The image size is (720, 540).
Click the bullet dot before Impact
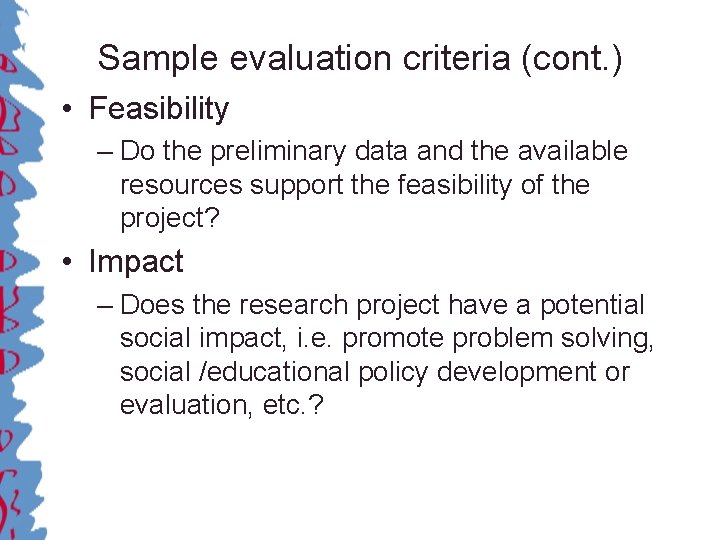click(x=68, y=261)
